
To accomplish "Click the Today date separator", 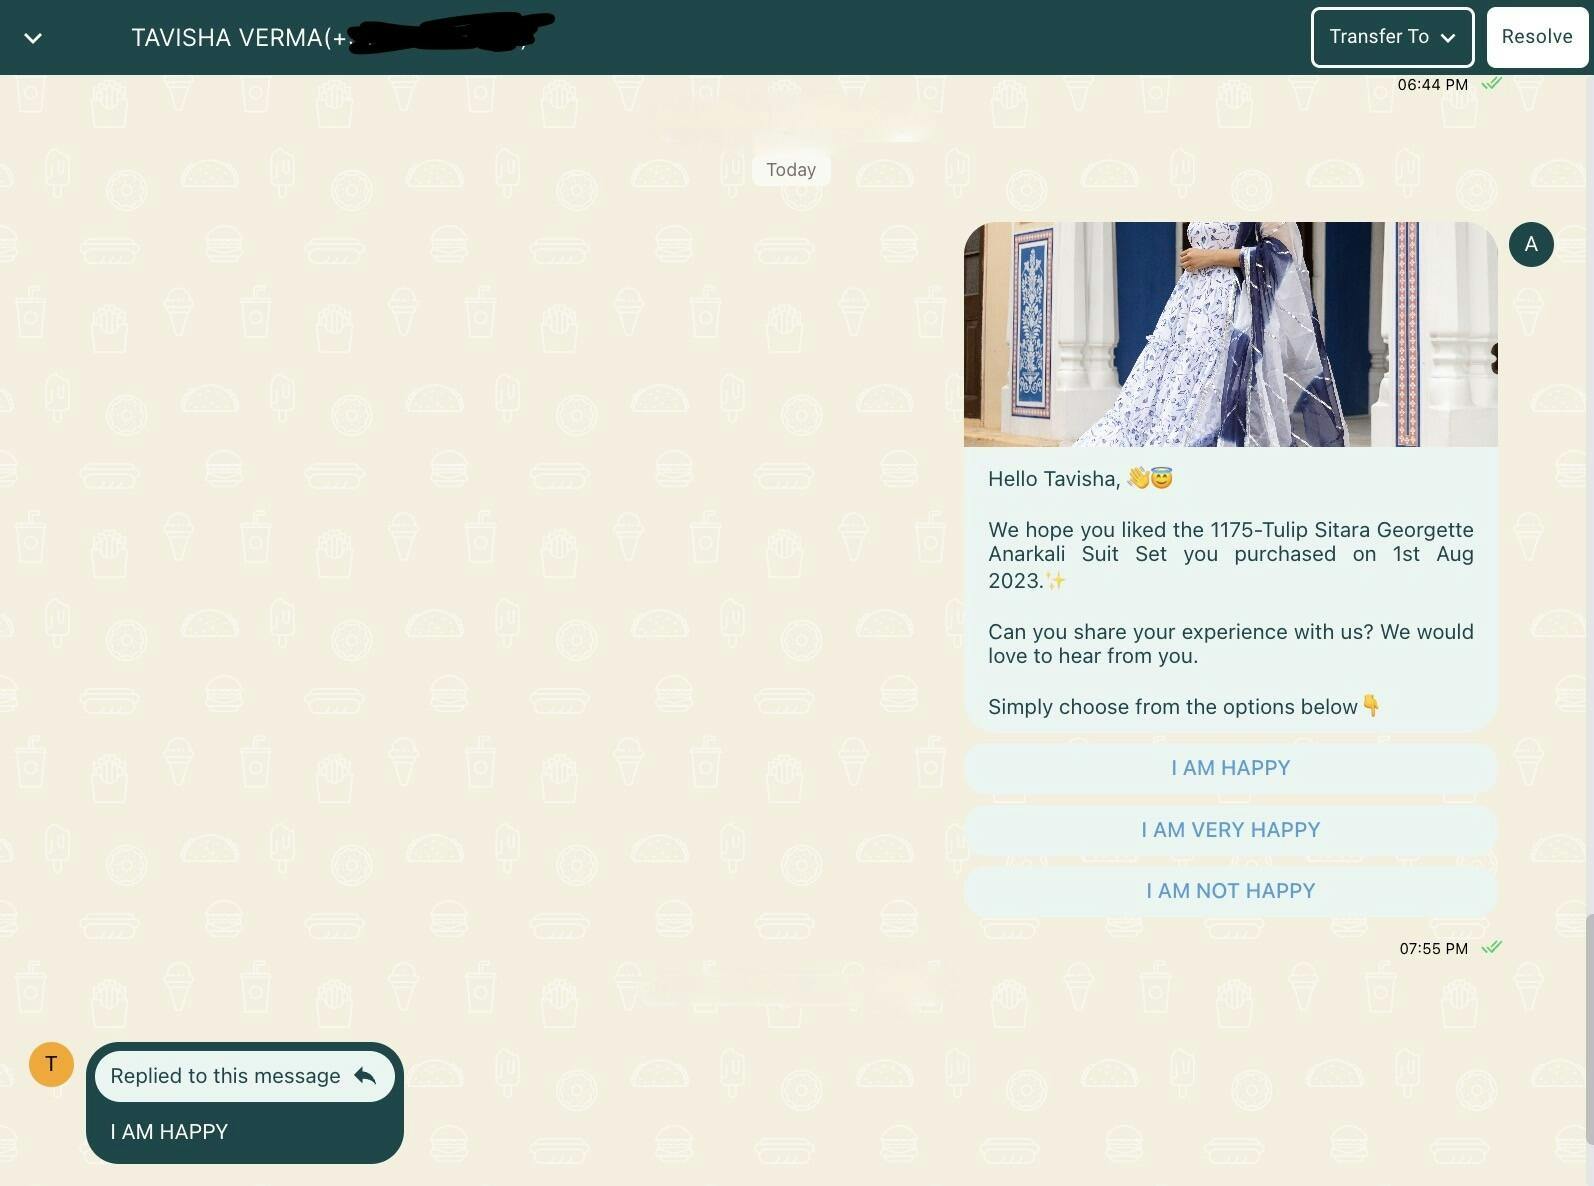I will 790,170.
